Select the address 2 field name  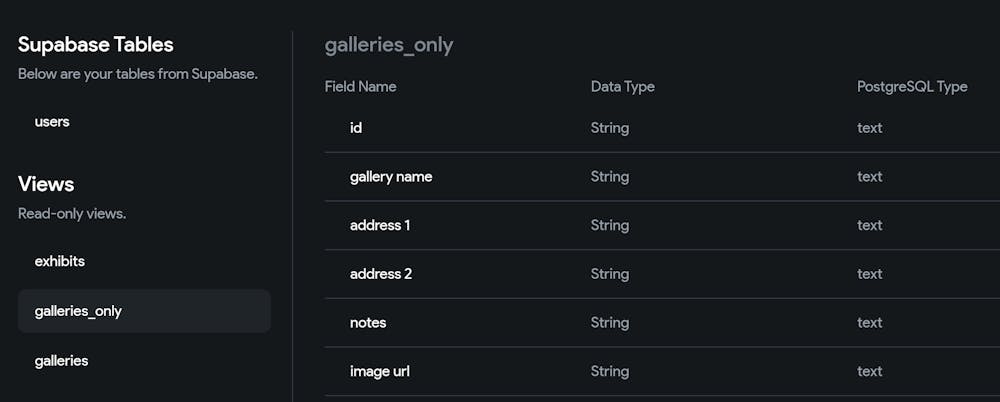coord(381,274)
